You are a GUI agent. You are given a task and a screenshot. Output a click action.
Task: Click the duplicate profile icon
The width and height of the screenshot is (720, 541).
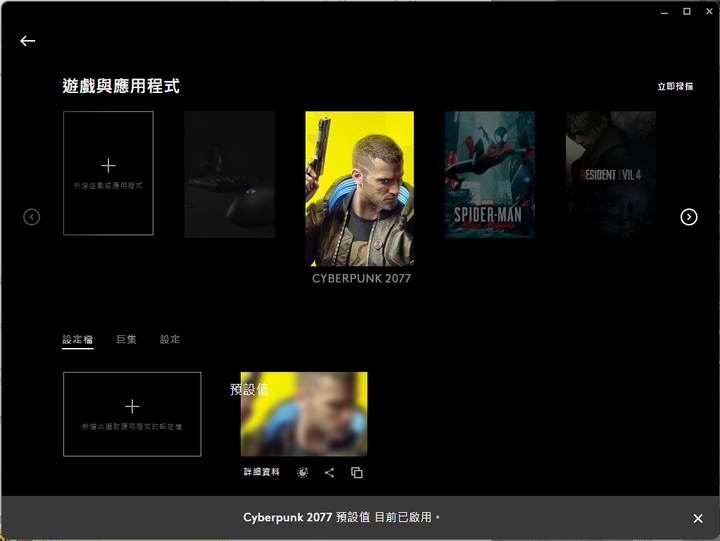357,472
